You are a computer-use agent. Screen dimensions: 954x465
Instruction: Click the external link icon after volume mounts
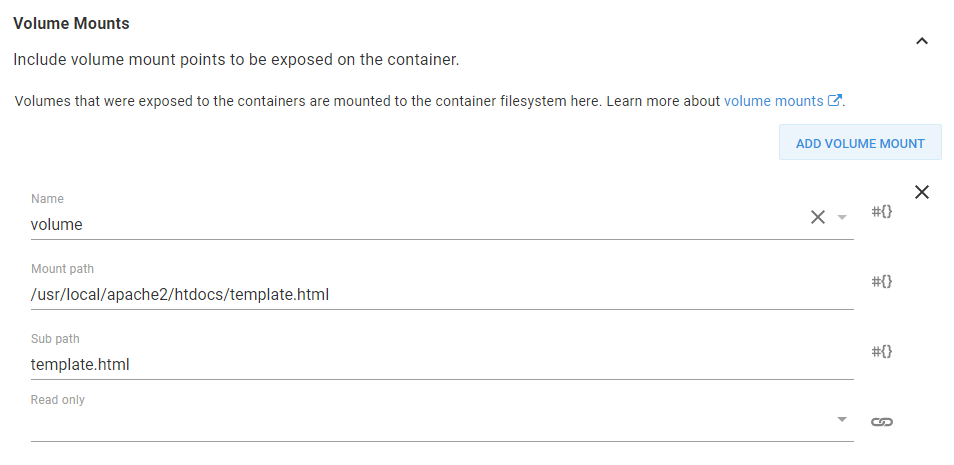click(834, 101)
